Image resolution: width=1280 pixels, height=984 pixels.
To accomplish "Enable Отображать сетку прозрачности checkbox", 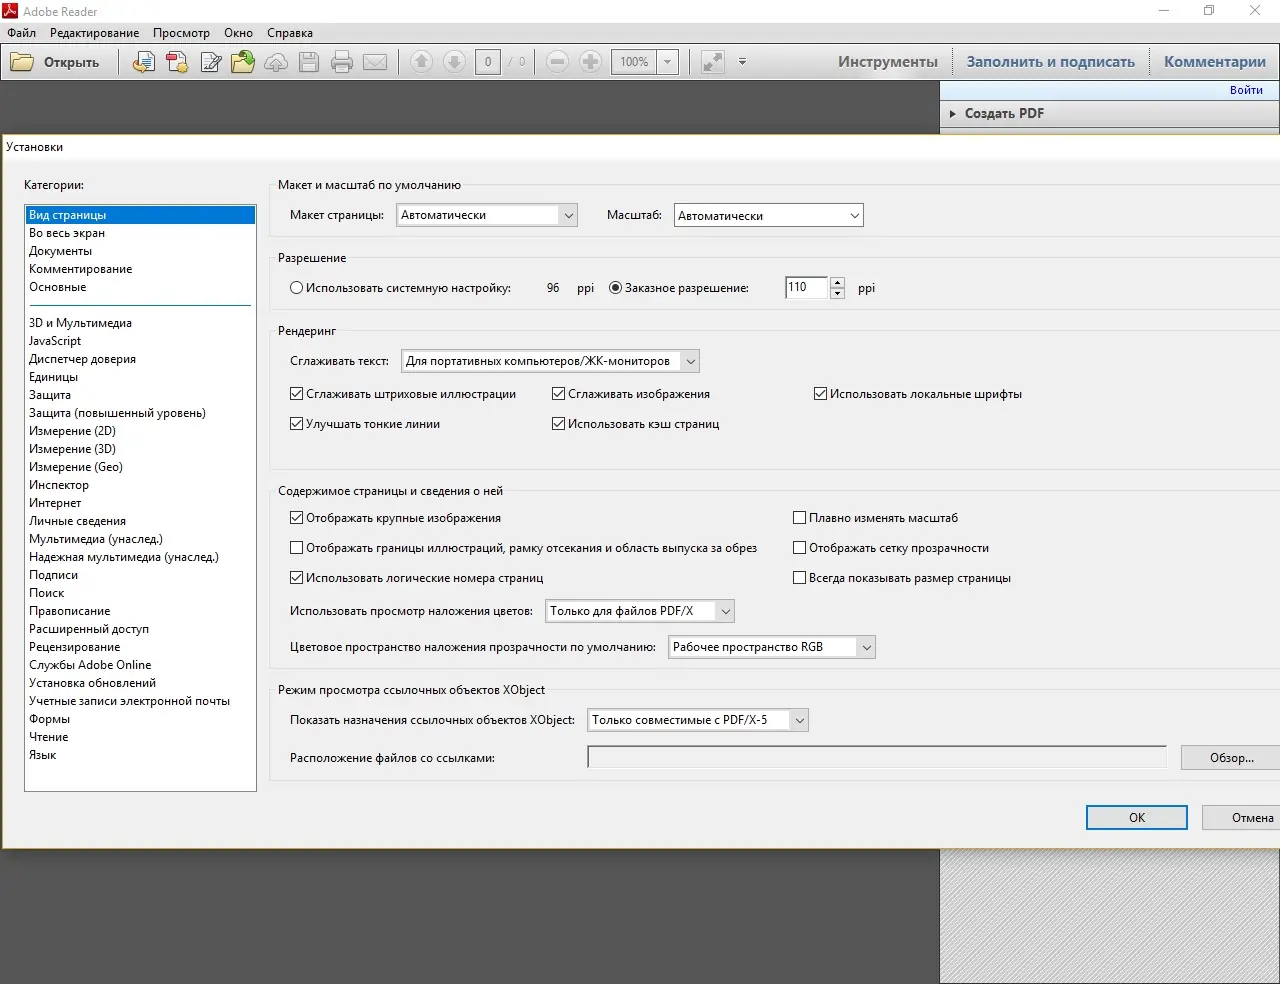I will (800, 548).
